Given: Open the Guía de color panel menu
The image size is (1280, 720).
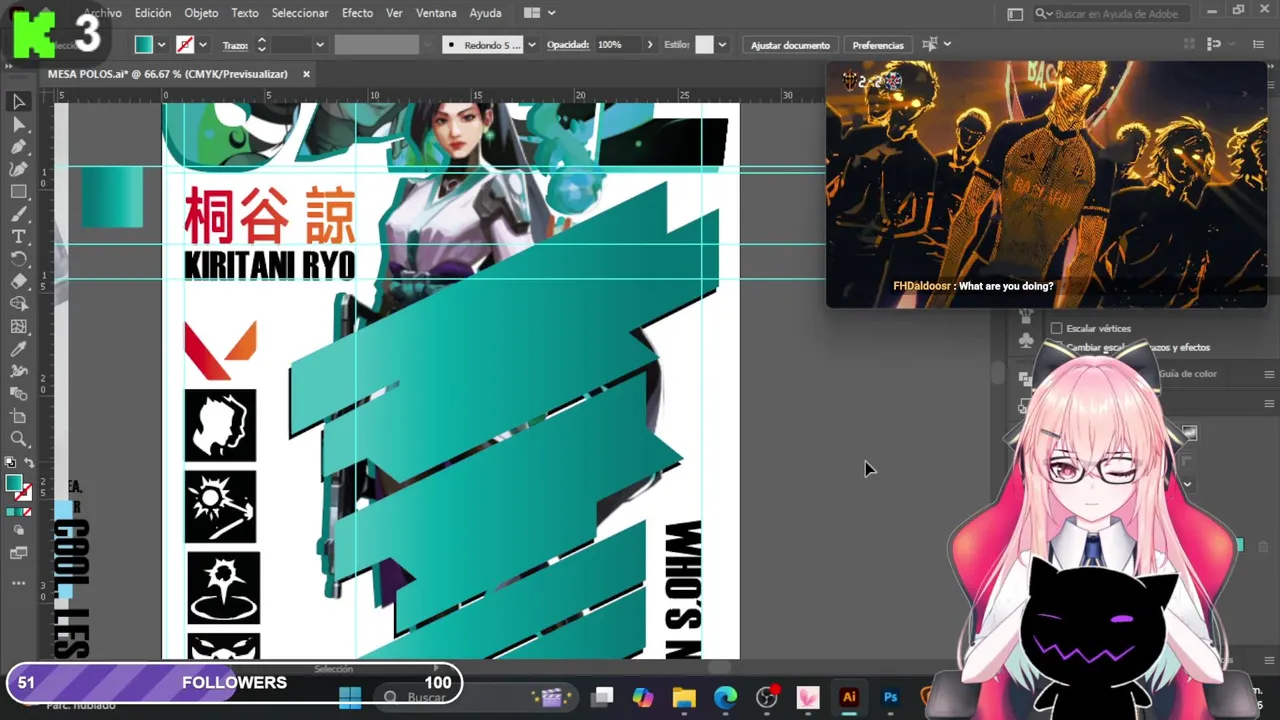Looking at the screenshot, I should coord(1269,374).
